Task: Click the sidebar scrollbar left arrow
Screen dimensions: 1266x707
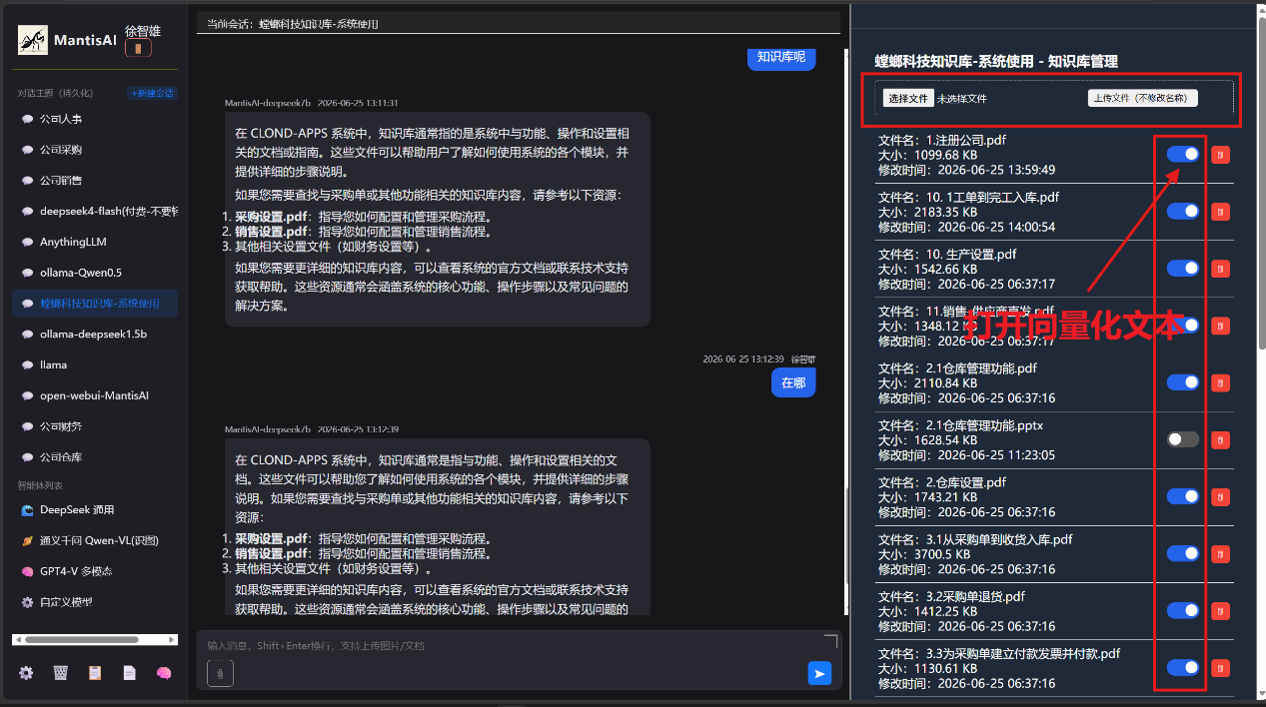Action: click(x=17, y=639)
